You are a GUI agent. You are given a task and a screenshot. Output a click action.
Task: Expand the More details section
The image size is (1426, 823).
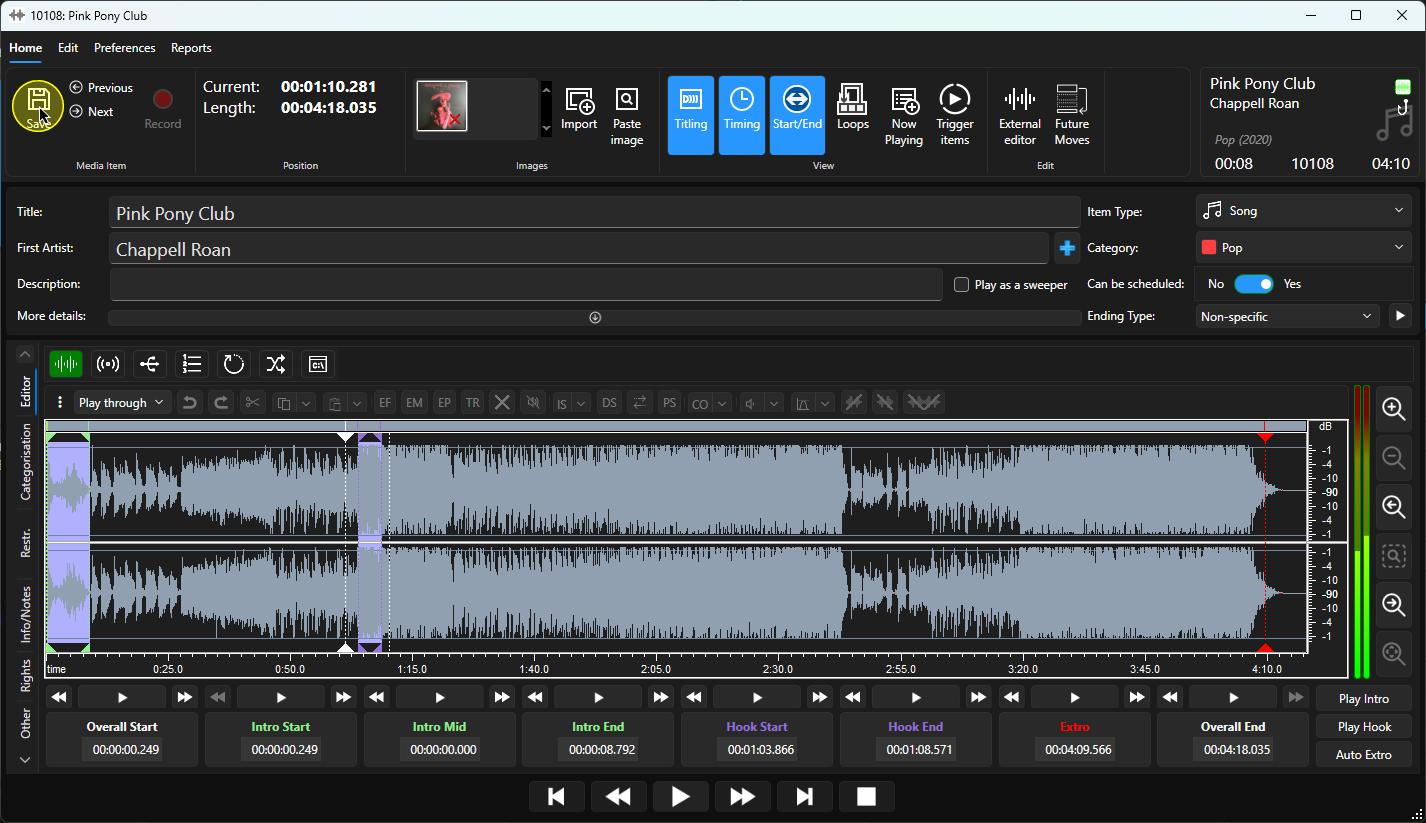point(594,317)
